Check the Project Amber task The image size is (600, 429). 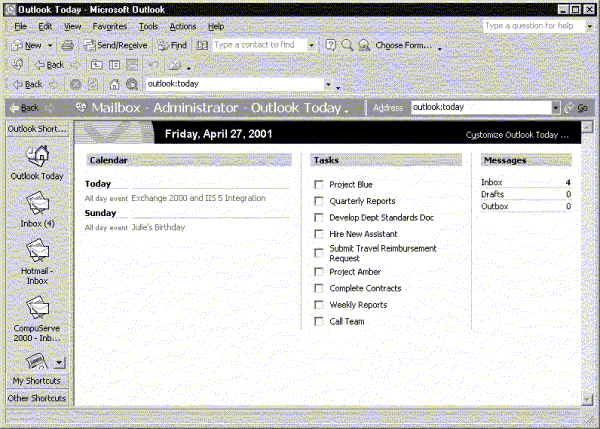(318, 272)
